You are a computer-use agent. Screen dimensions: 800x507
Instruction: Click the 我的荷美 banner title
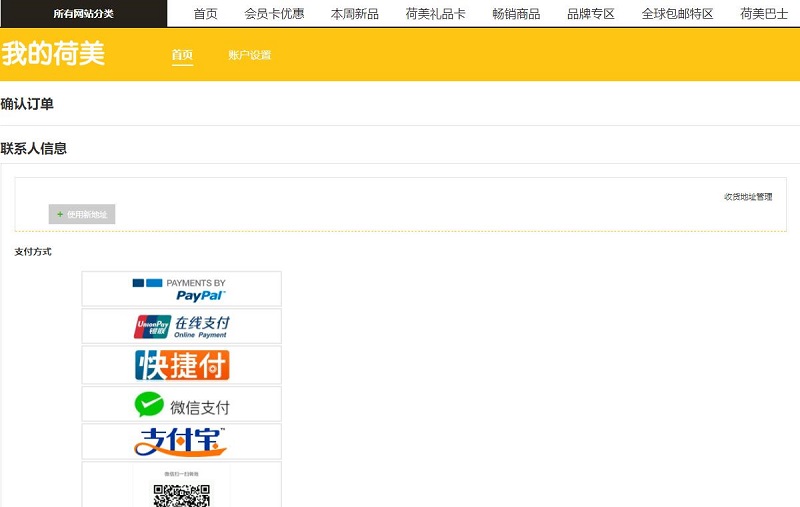53,54
